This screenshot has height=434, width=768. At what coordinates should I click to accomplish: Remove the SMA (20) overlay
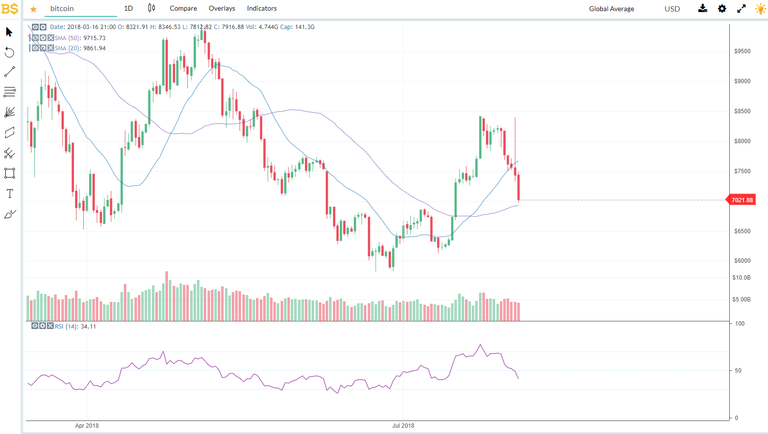(50, 48)
